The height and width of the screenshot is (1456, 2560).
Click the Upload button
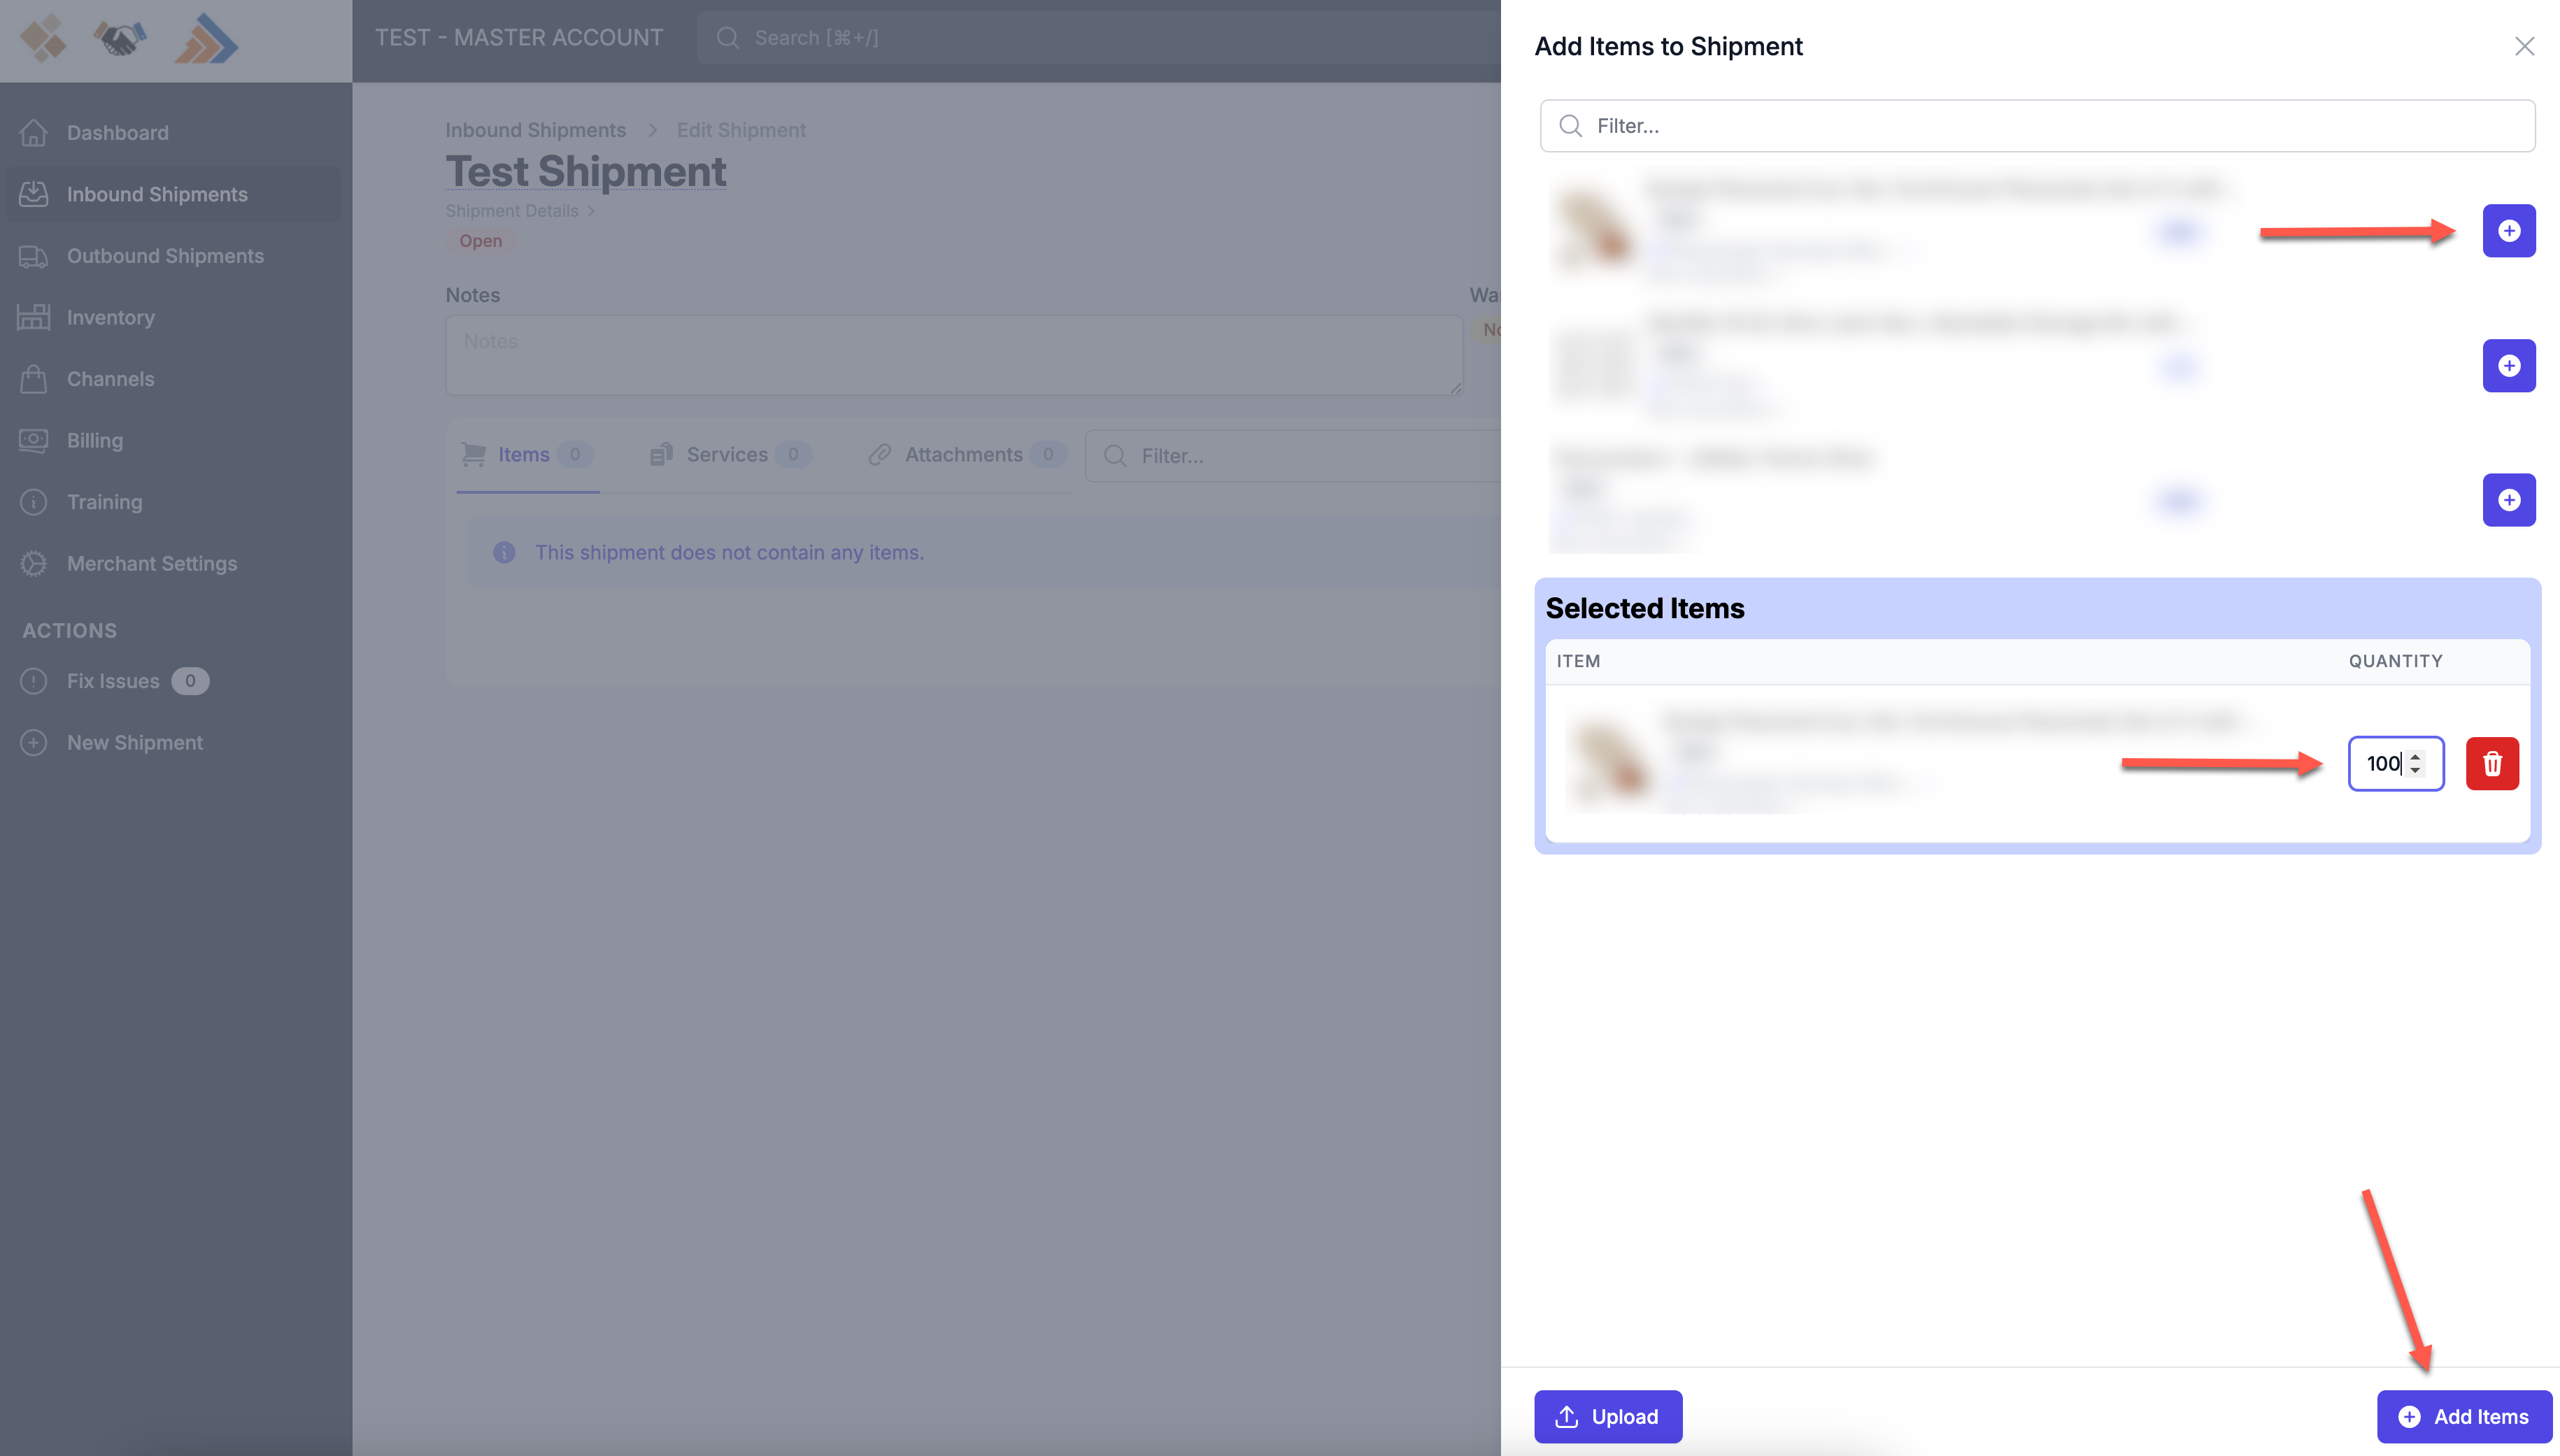click(1607, 1416)
